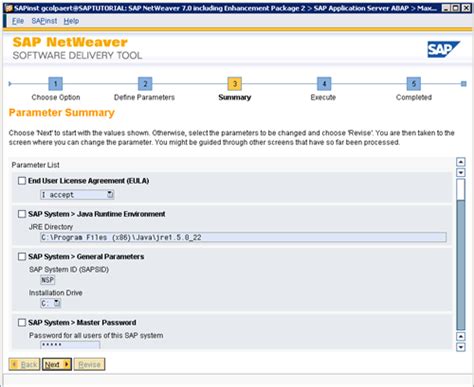The height and width of the screenshot is (387, 474).
Task: Click the 'Completed' step label
Action: click(x=414, y=97)
